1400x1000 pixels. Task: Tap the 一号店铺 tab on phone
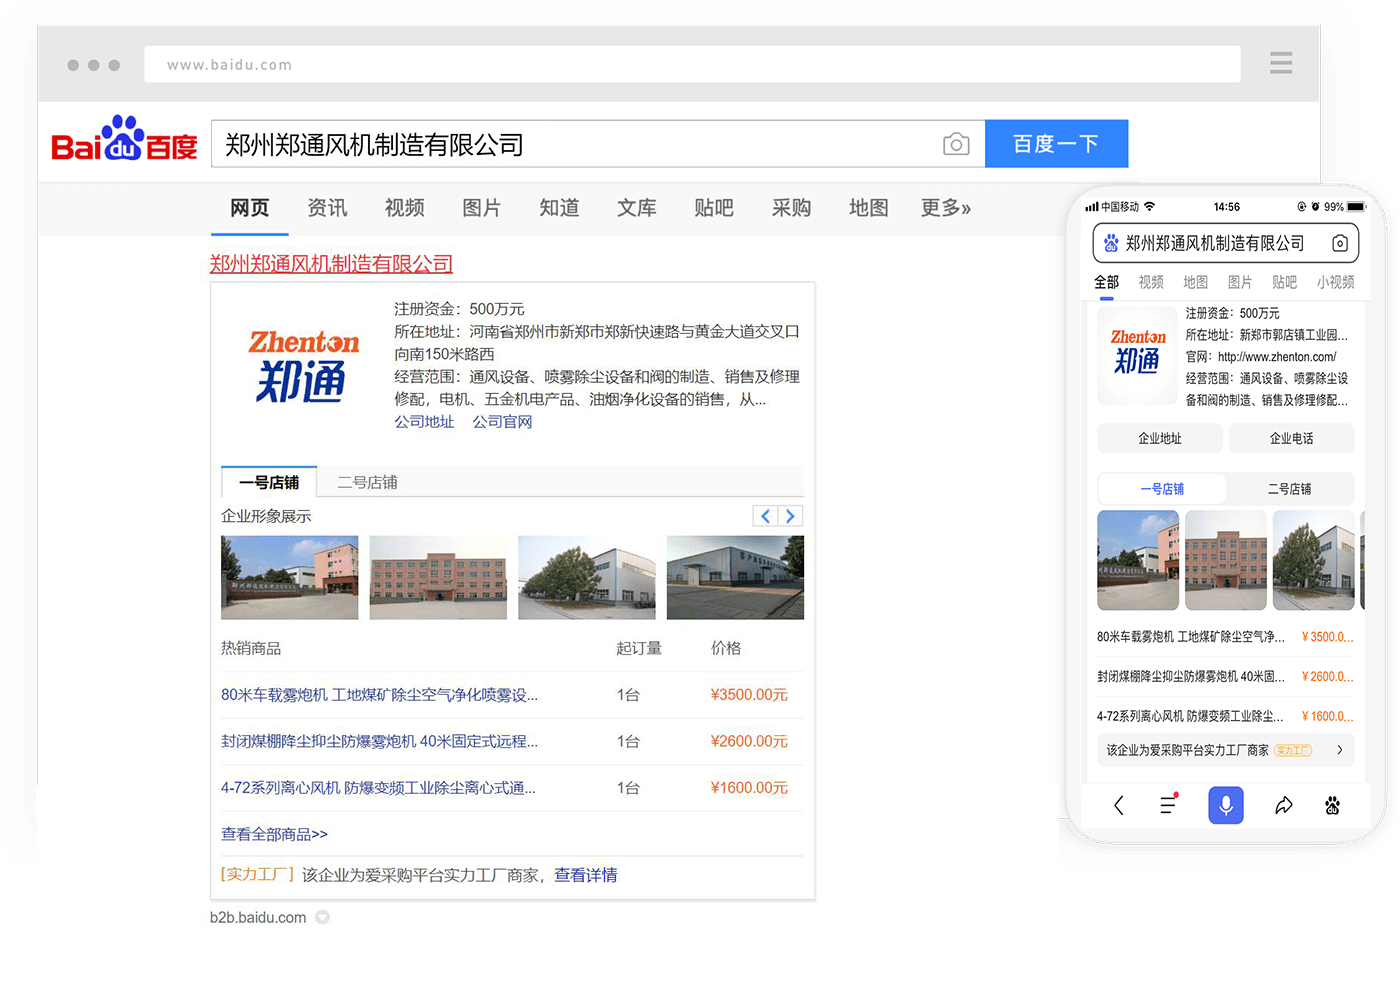(x=1162, y=489)
